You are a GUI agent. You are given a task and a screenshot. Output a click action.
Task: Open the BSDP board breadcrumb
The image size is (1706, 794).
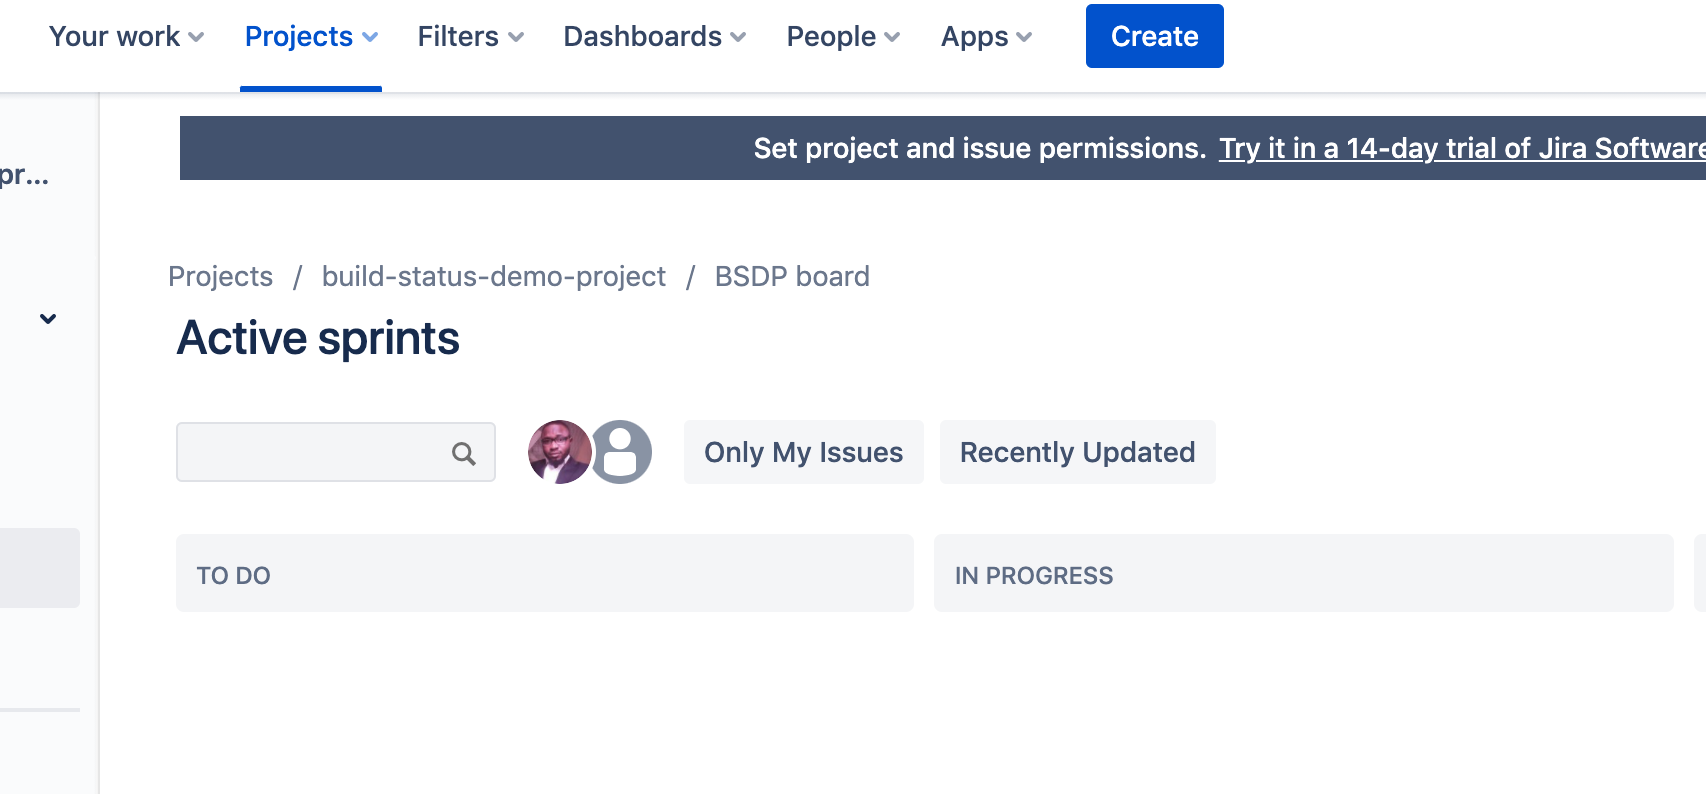pos(792,276)
